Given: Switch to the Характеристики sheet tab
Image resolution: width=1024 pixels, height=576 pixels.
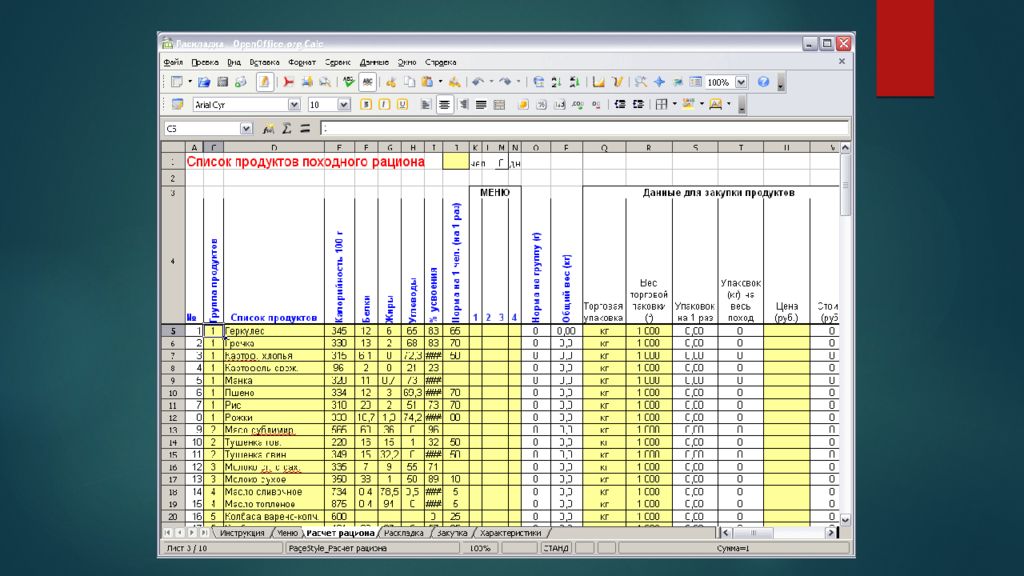Looking at the screenshot, I should pos(511,533).
